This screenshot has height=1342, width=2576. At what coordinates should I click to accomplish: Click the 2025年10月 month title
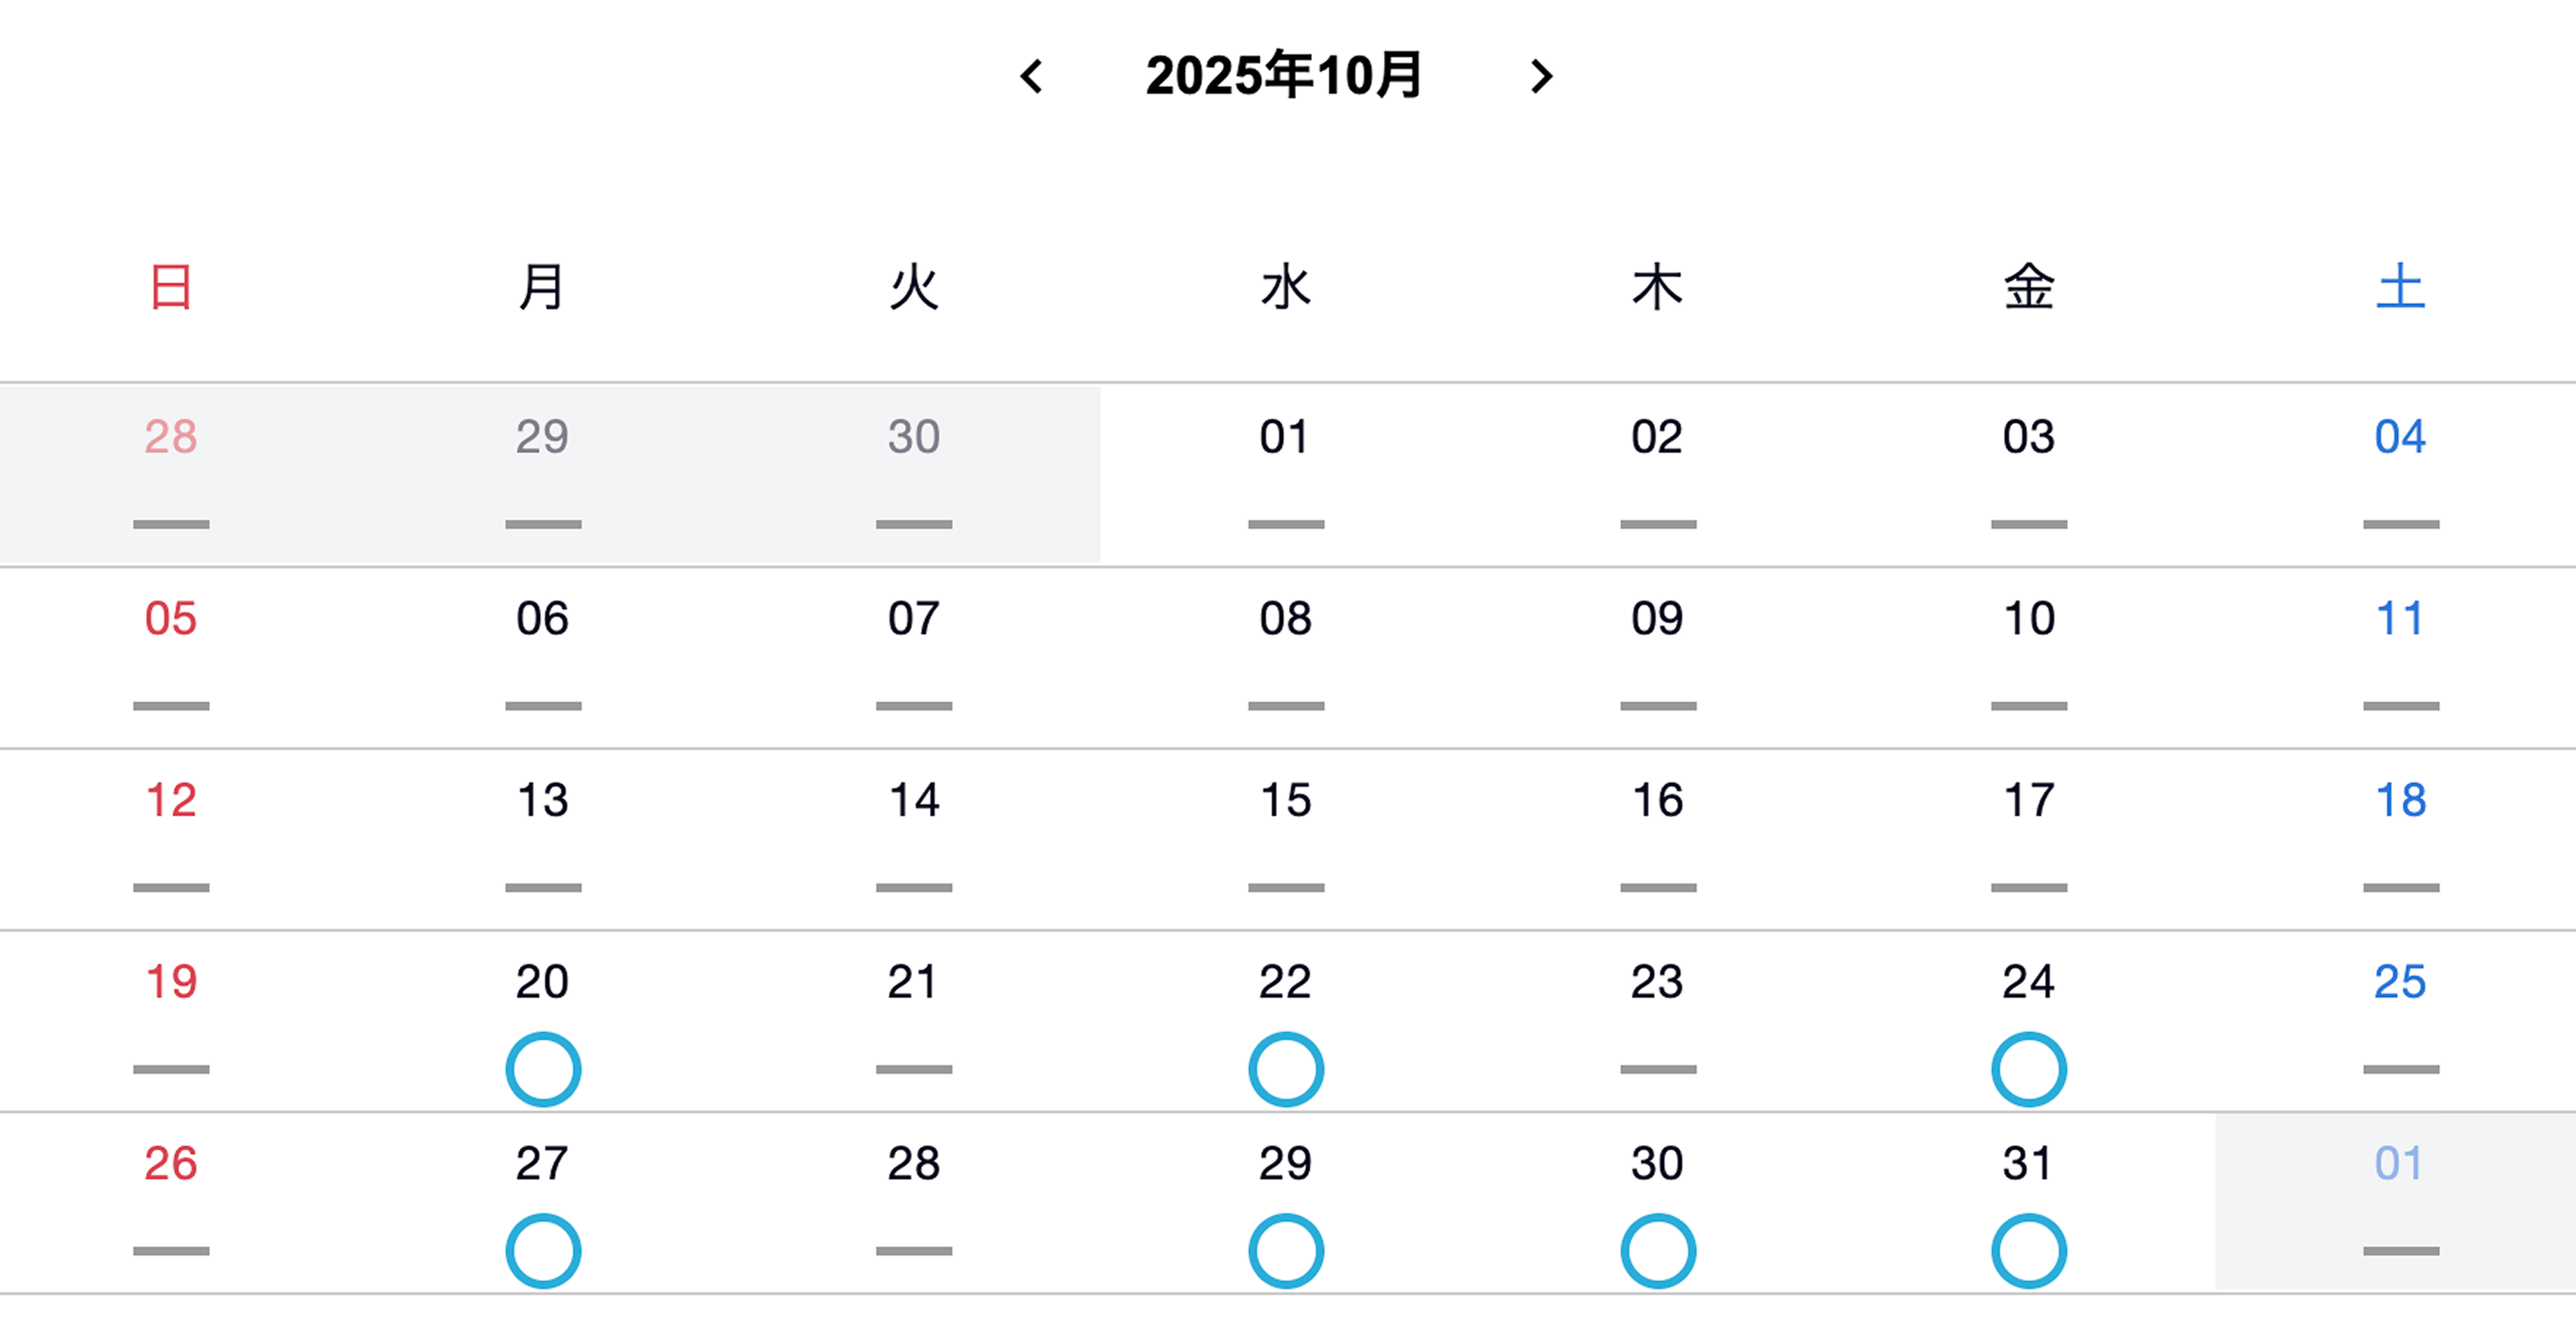(1284, 76)
